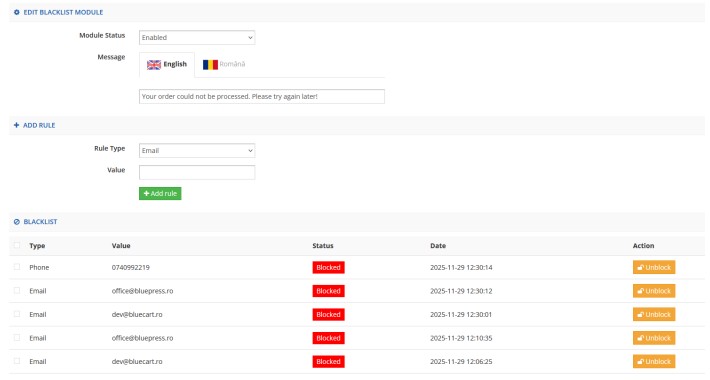Click the blocked order message text field
Image resolution: width=710 pixels, height=380 pixels.
262,96
